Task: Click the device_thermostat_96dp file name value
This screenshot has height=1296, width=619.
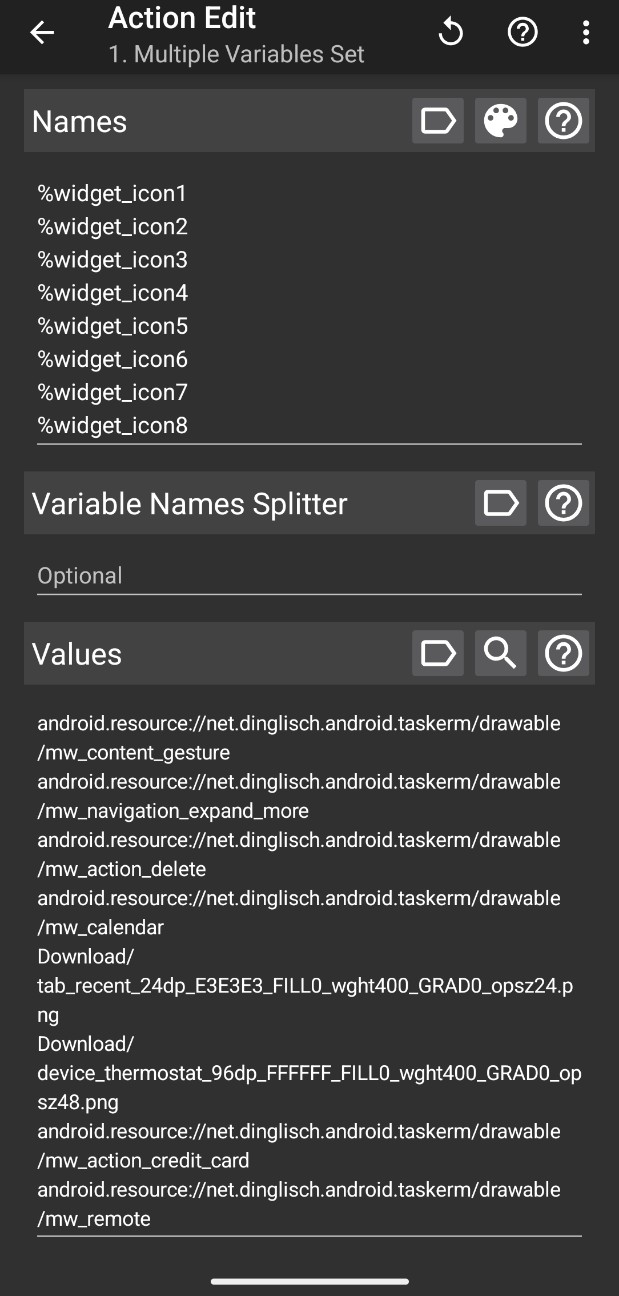Action: pyautogui.click(x=309, y=1087)
